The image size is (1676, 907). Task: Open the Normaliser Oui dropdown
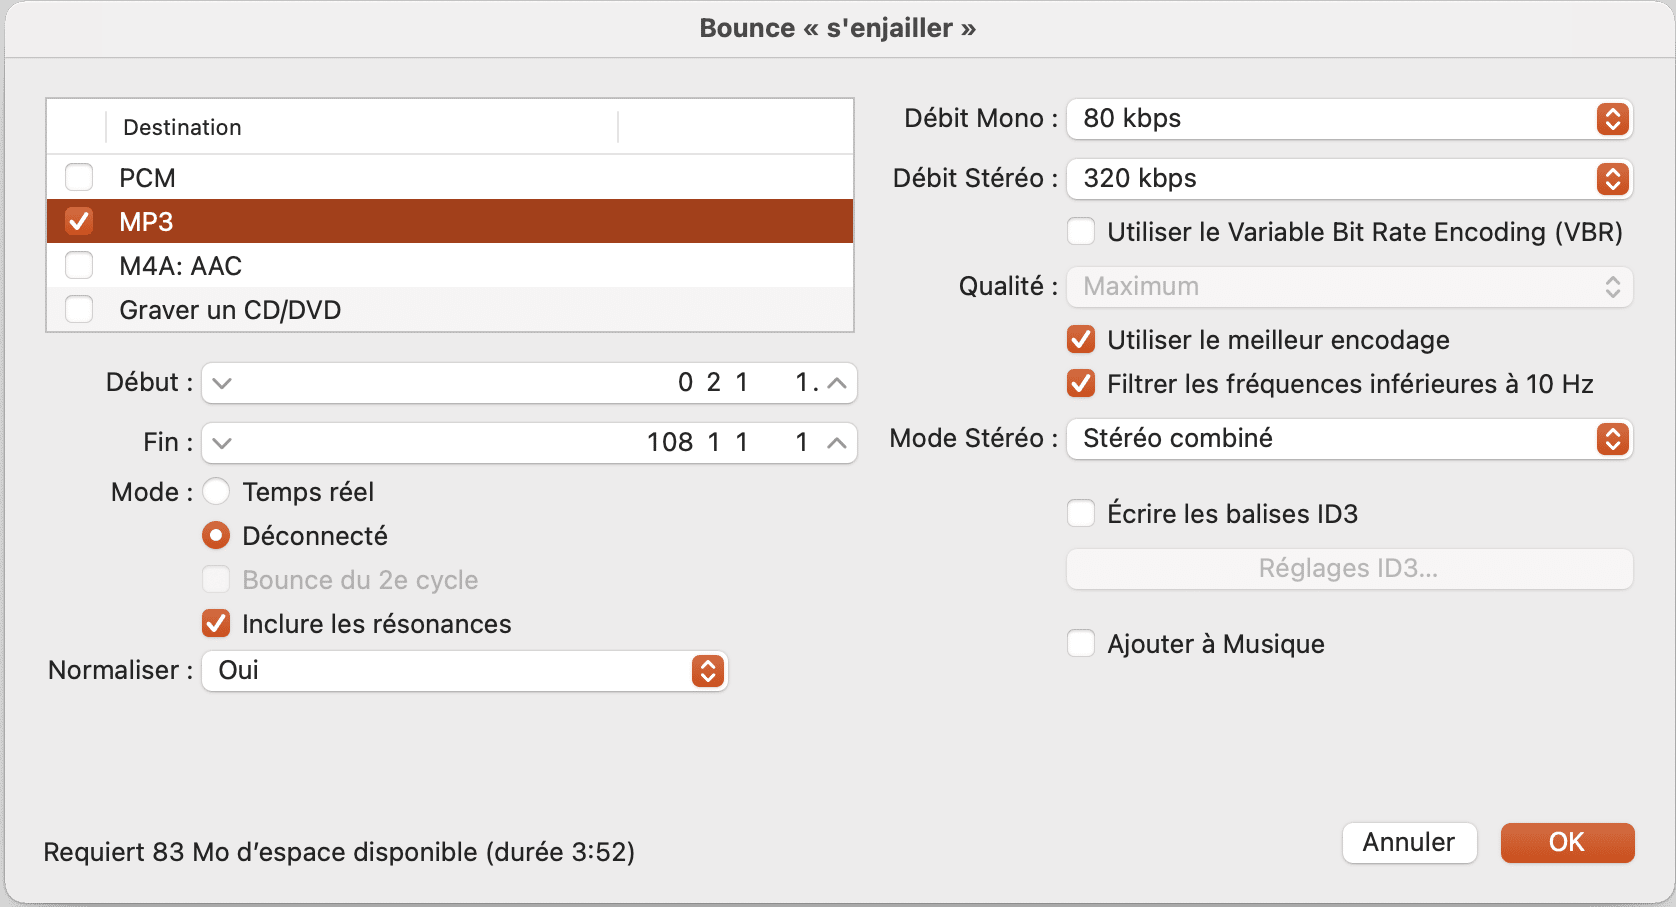coord(465,671)
